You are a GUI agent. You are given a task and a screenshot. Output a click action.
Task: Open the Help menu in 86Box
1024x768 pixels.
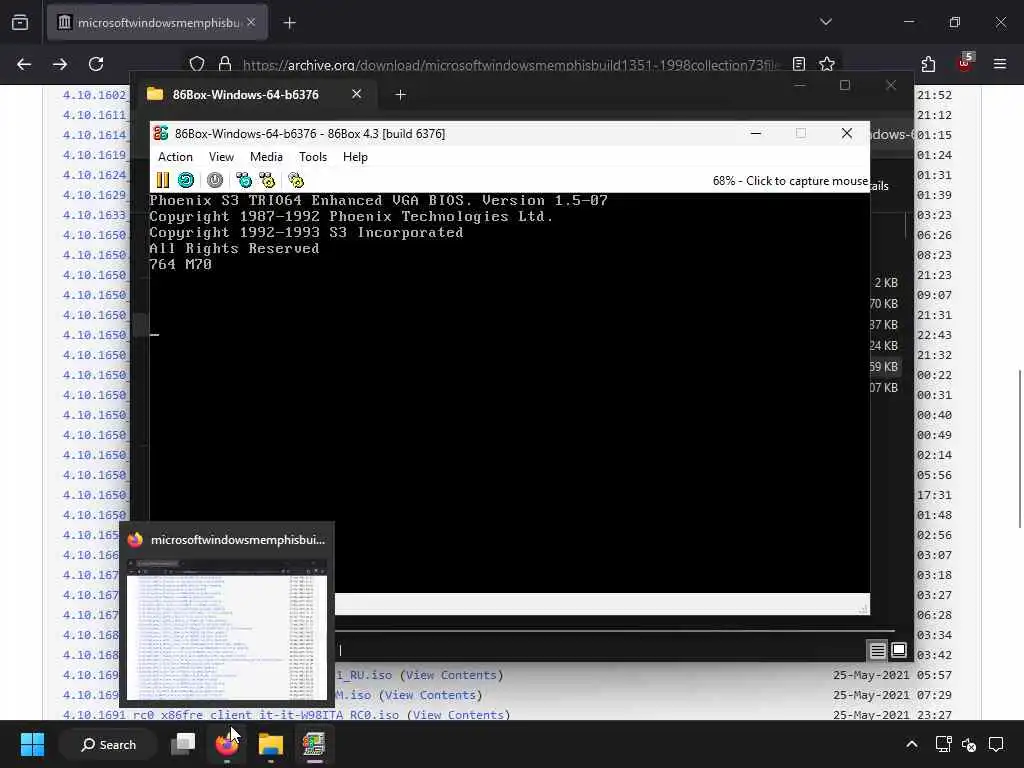(x=355, y=157)
